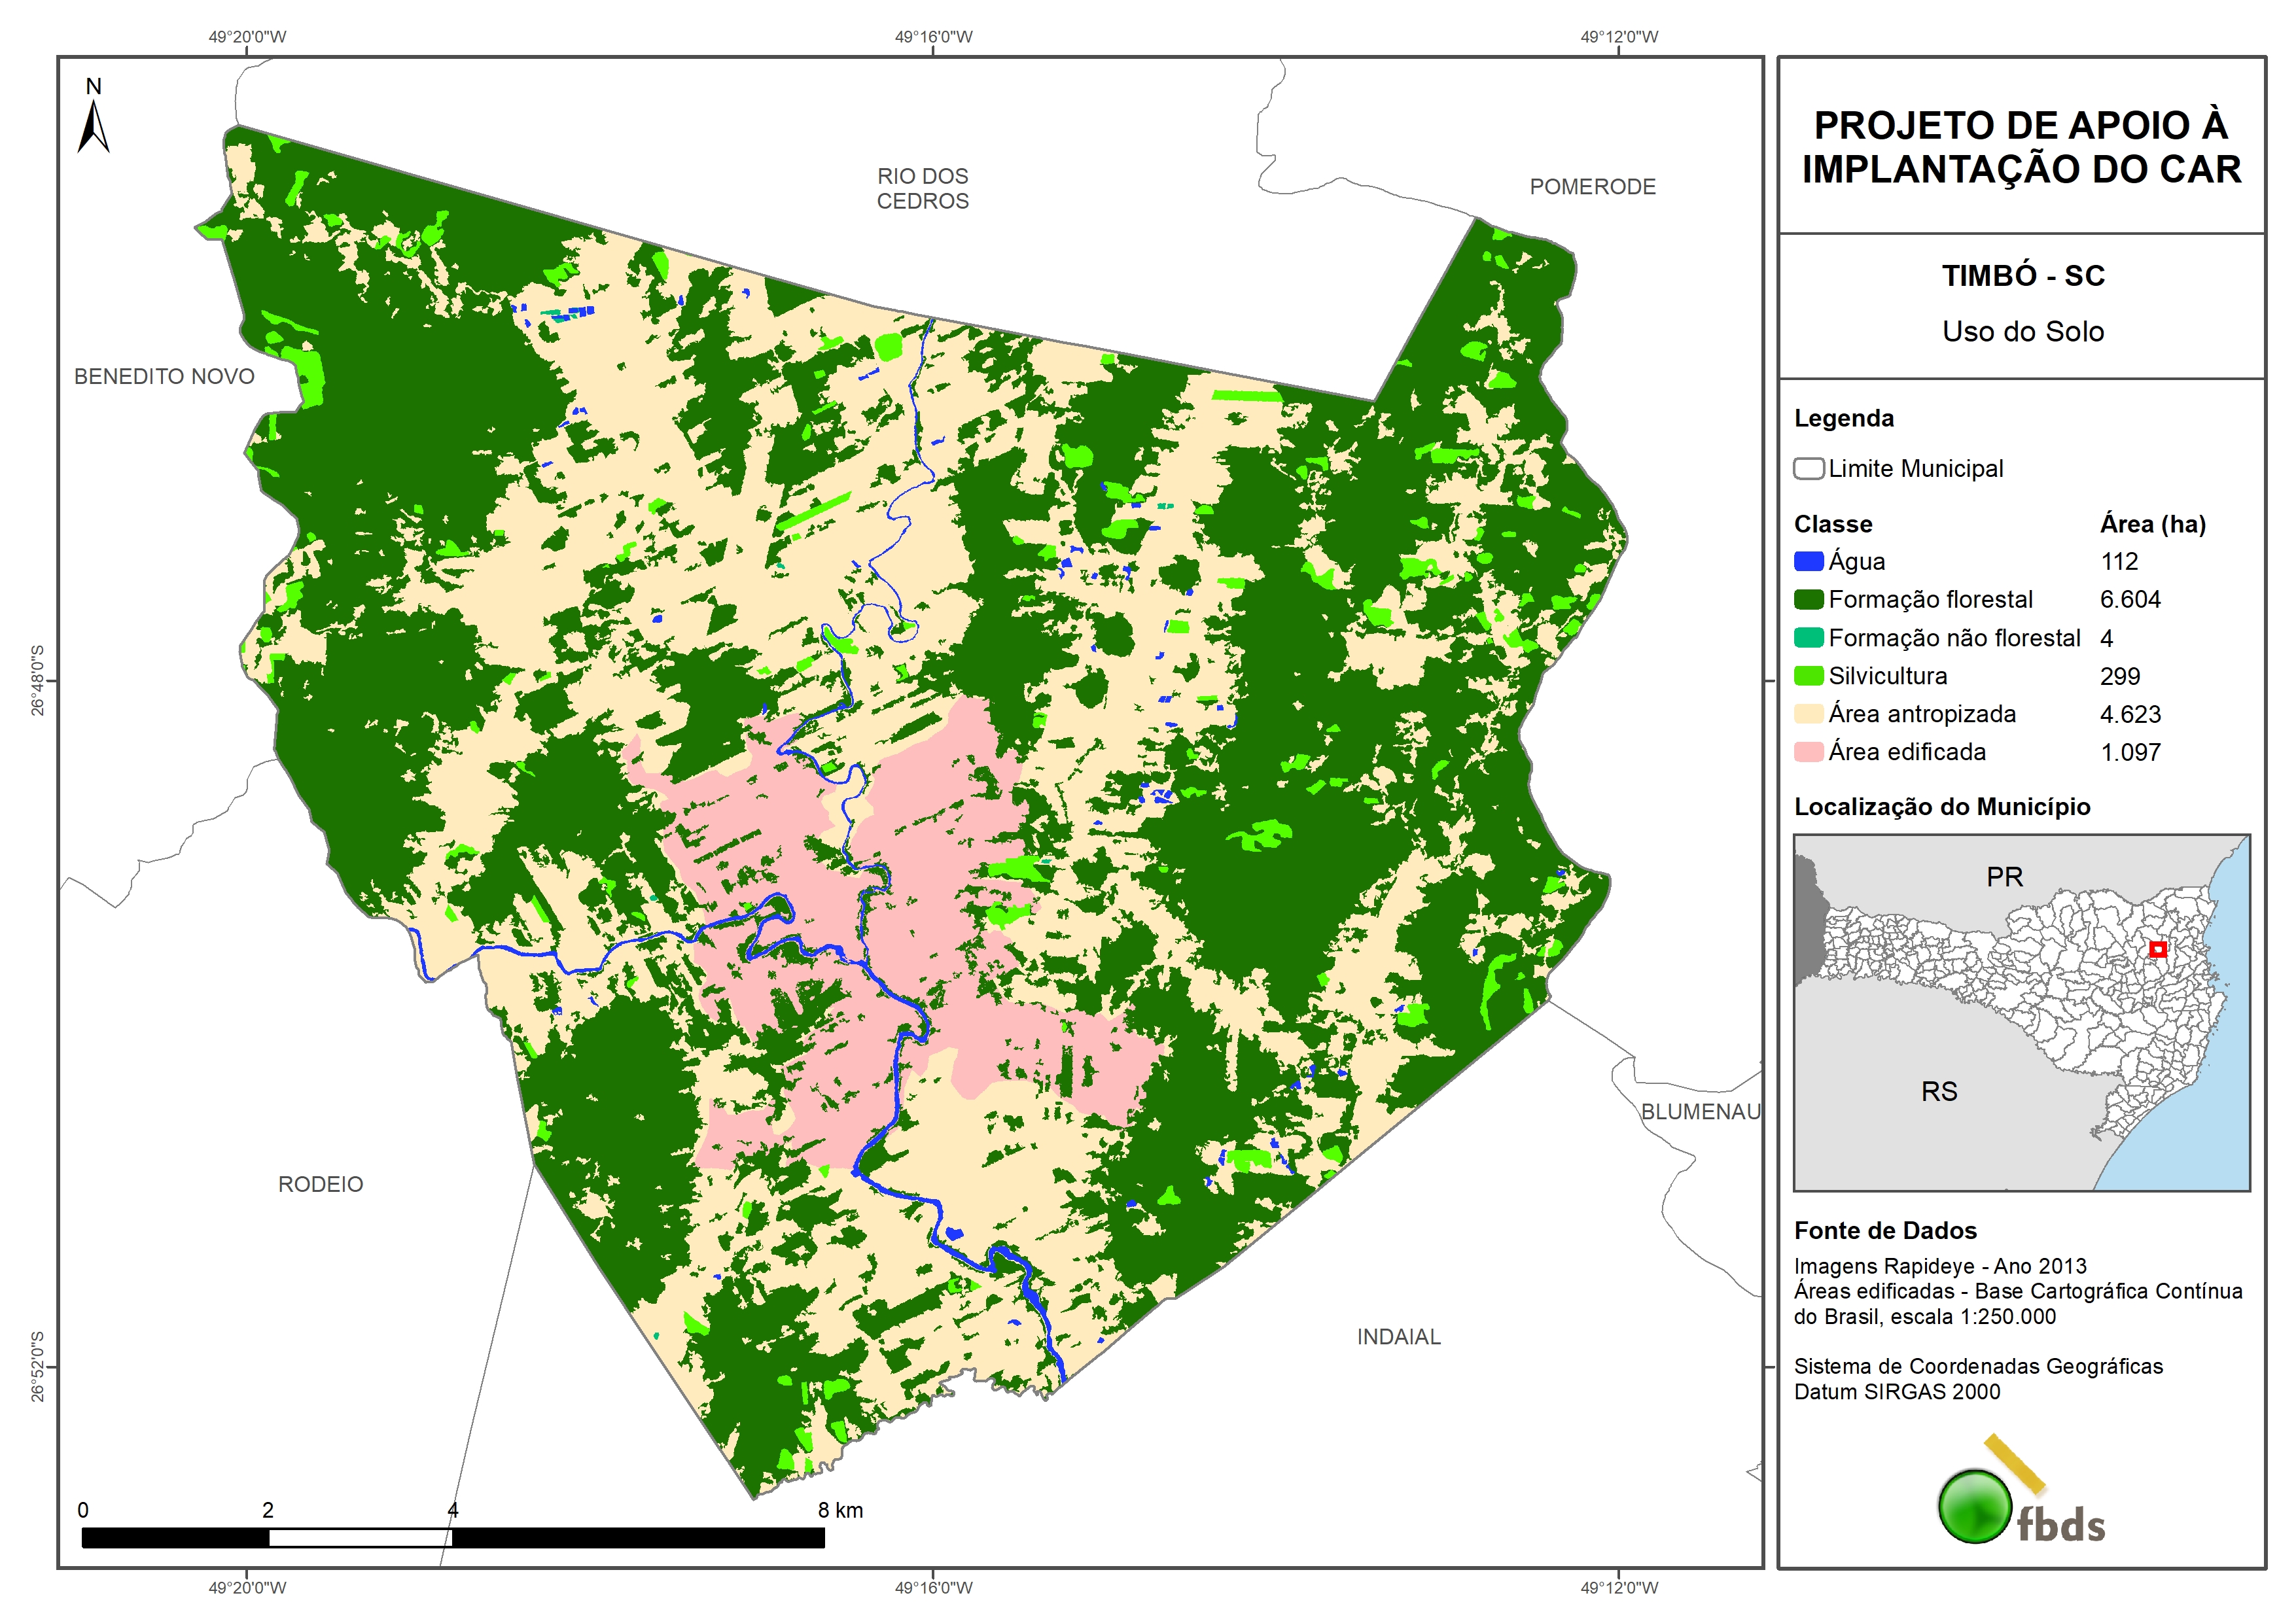The width and height of the screenshot is (2296, 1623).
Task: Click the scale bar at 4 km
Action: coord(452,1537)
